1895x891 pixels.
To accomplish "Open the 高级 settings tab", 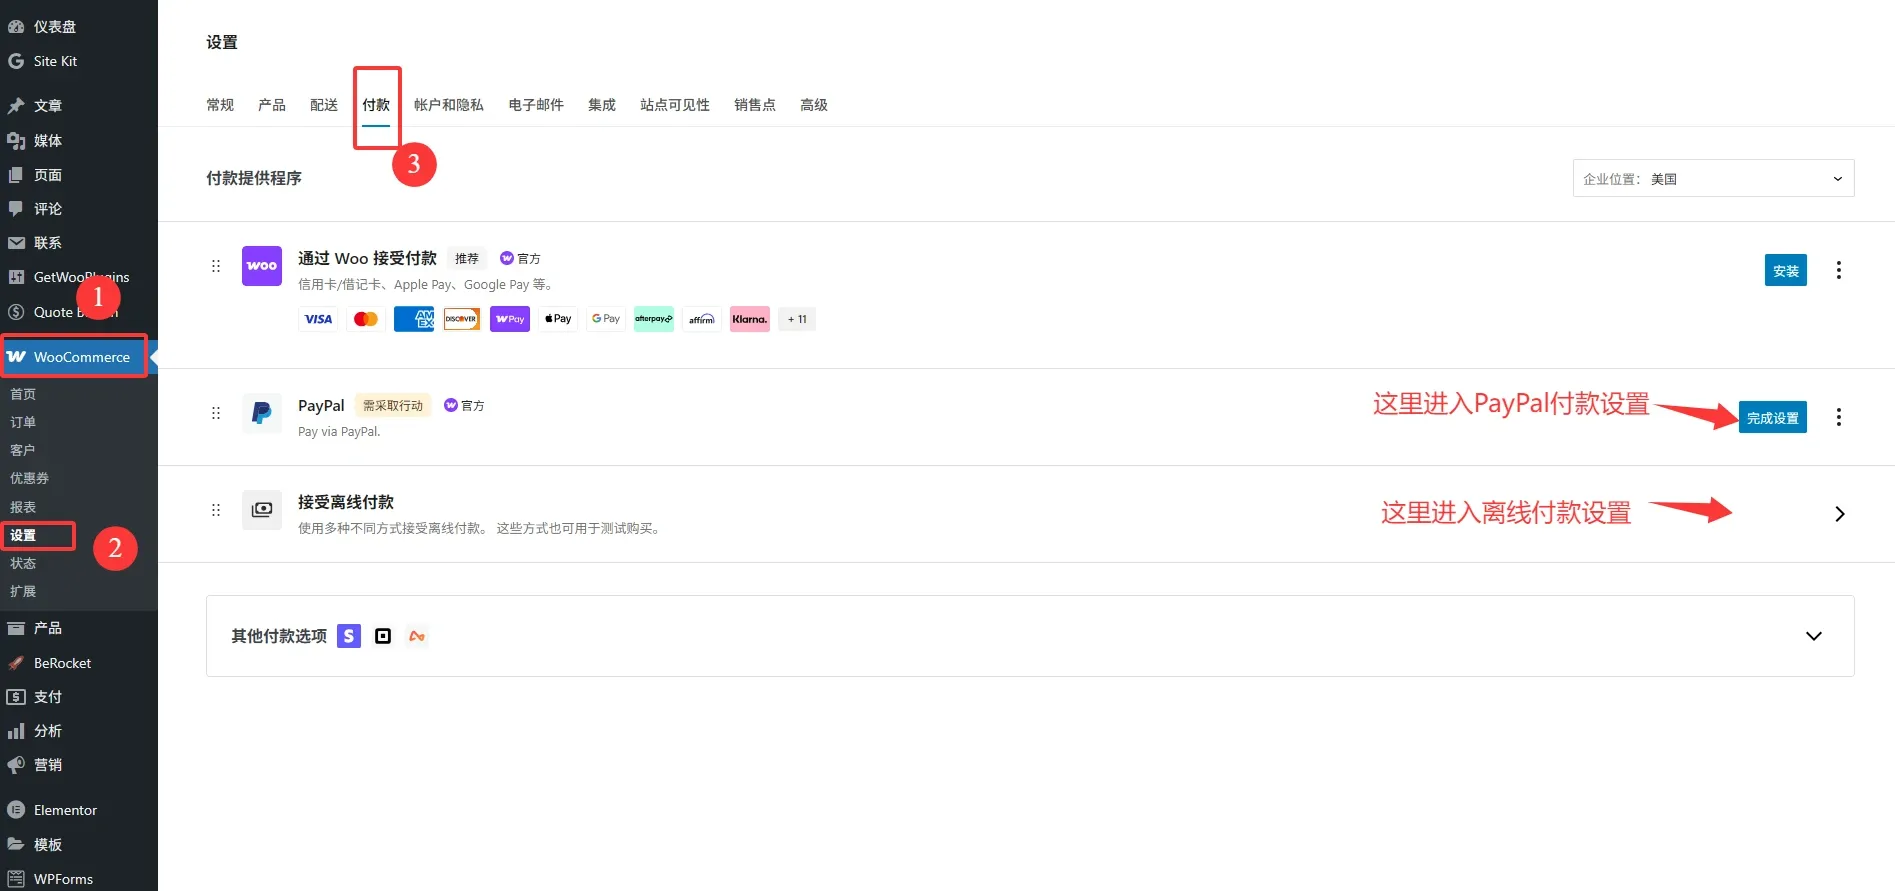I will [x=813, y=105].
